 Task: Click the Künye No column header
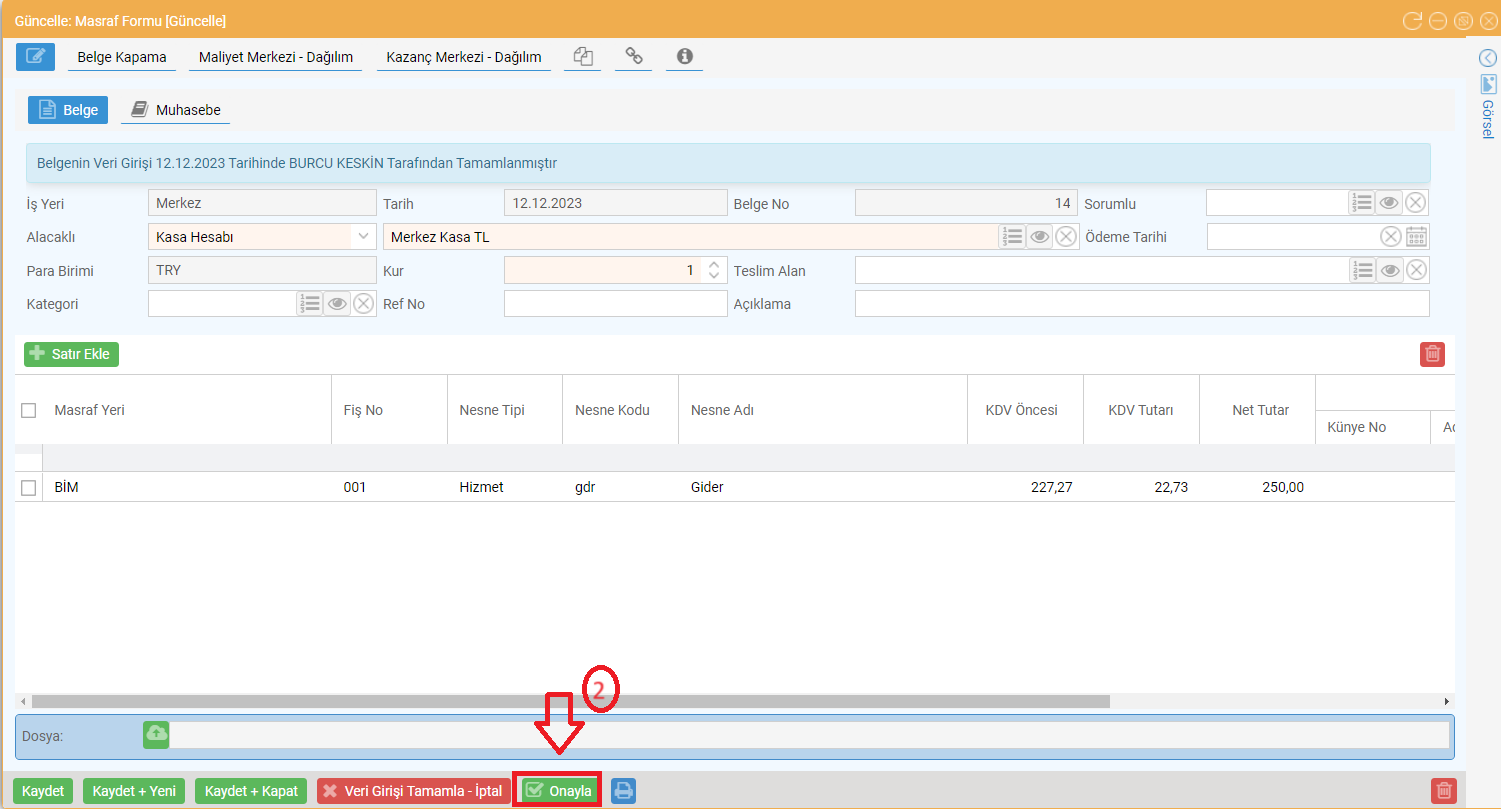coord(1372,427)
